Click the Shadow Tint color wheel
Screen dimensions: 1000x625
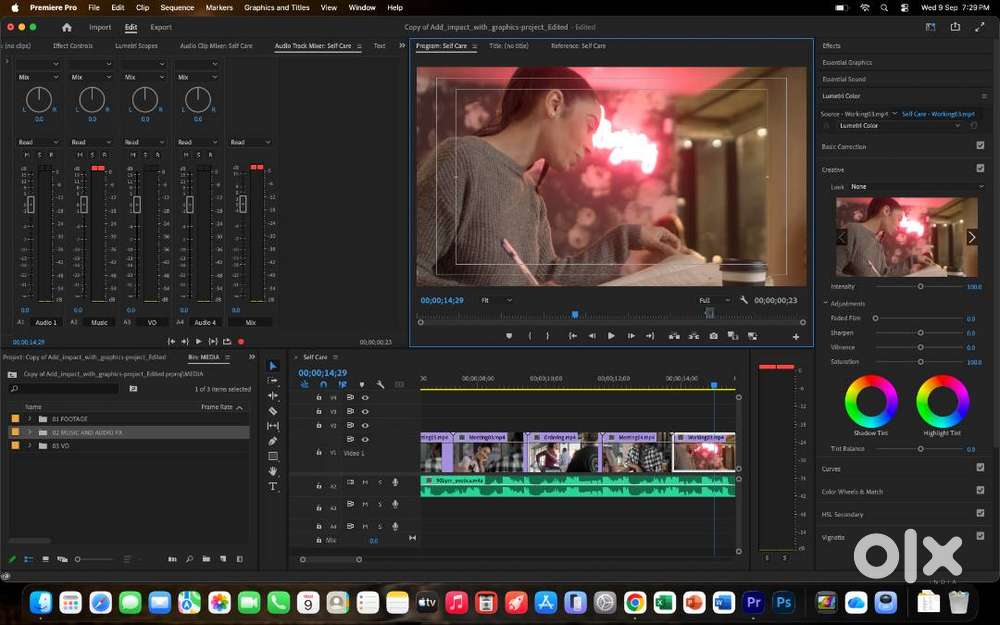click(871, 401)
